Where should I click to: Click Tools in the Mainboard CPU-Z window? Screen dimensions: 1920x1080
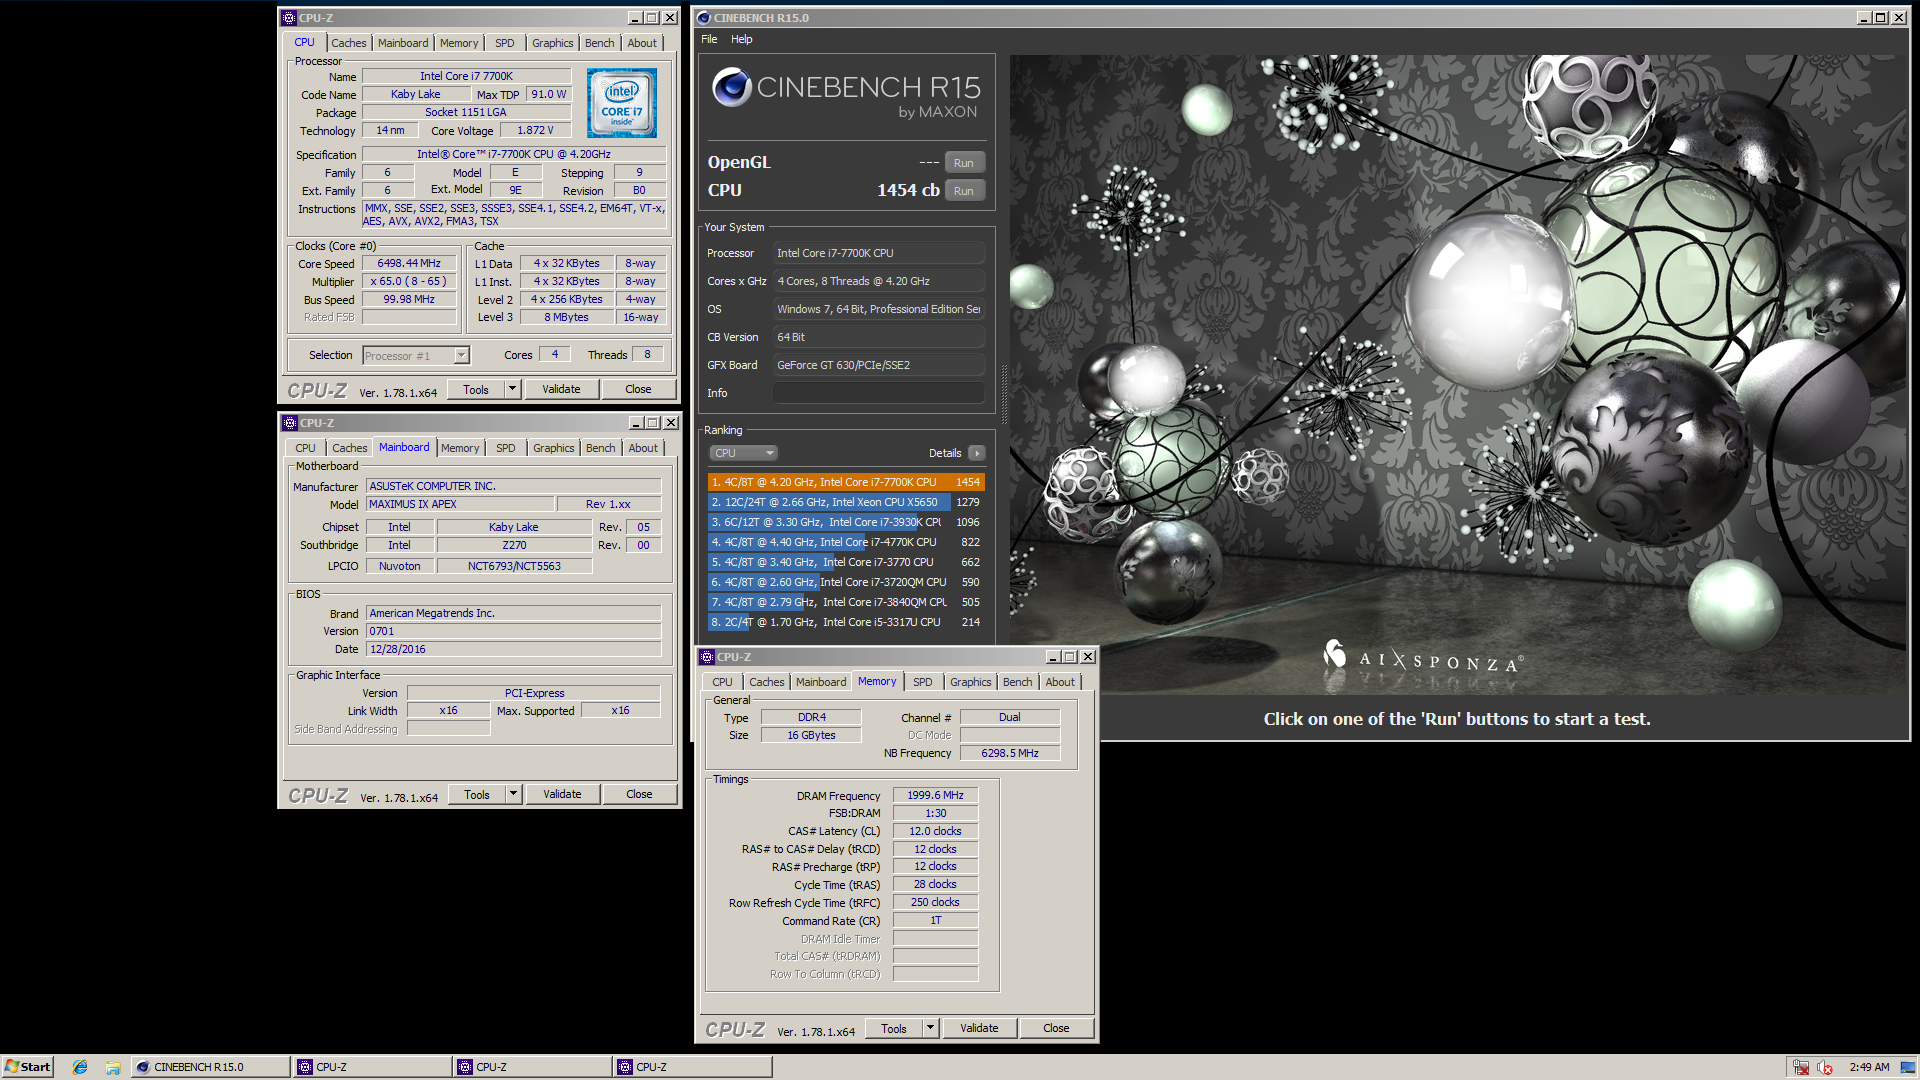click(x=477, y=794)
